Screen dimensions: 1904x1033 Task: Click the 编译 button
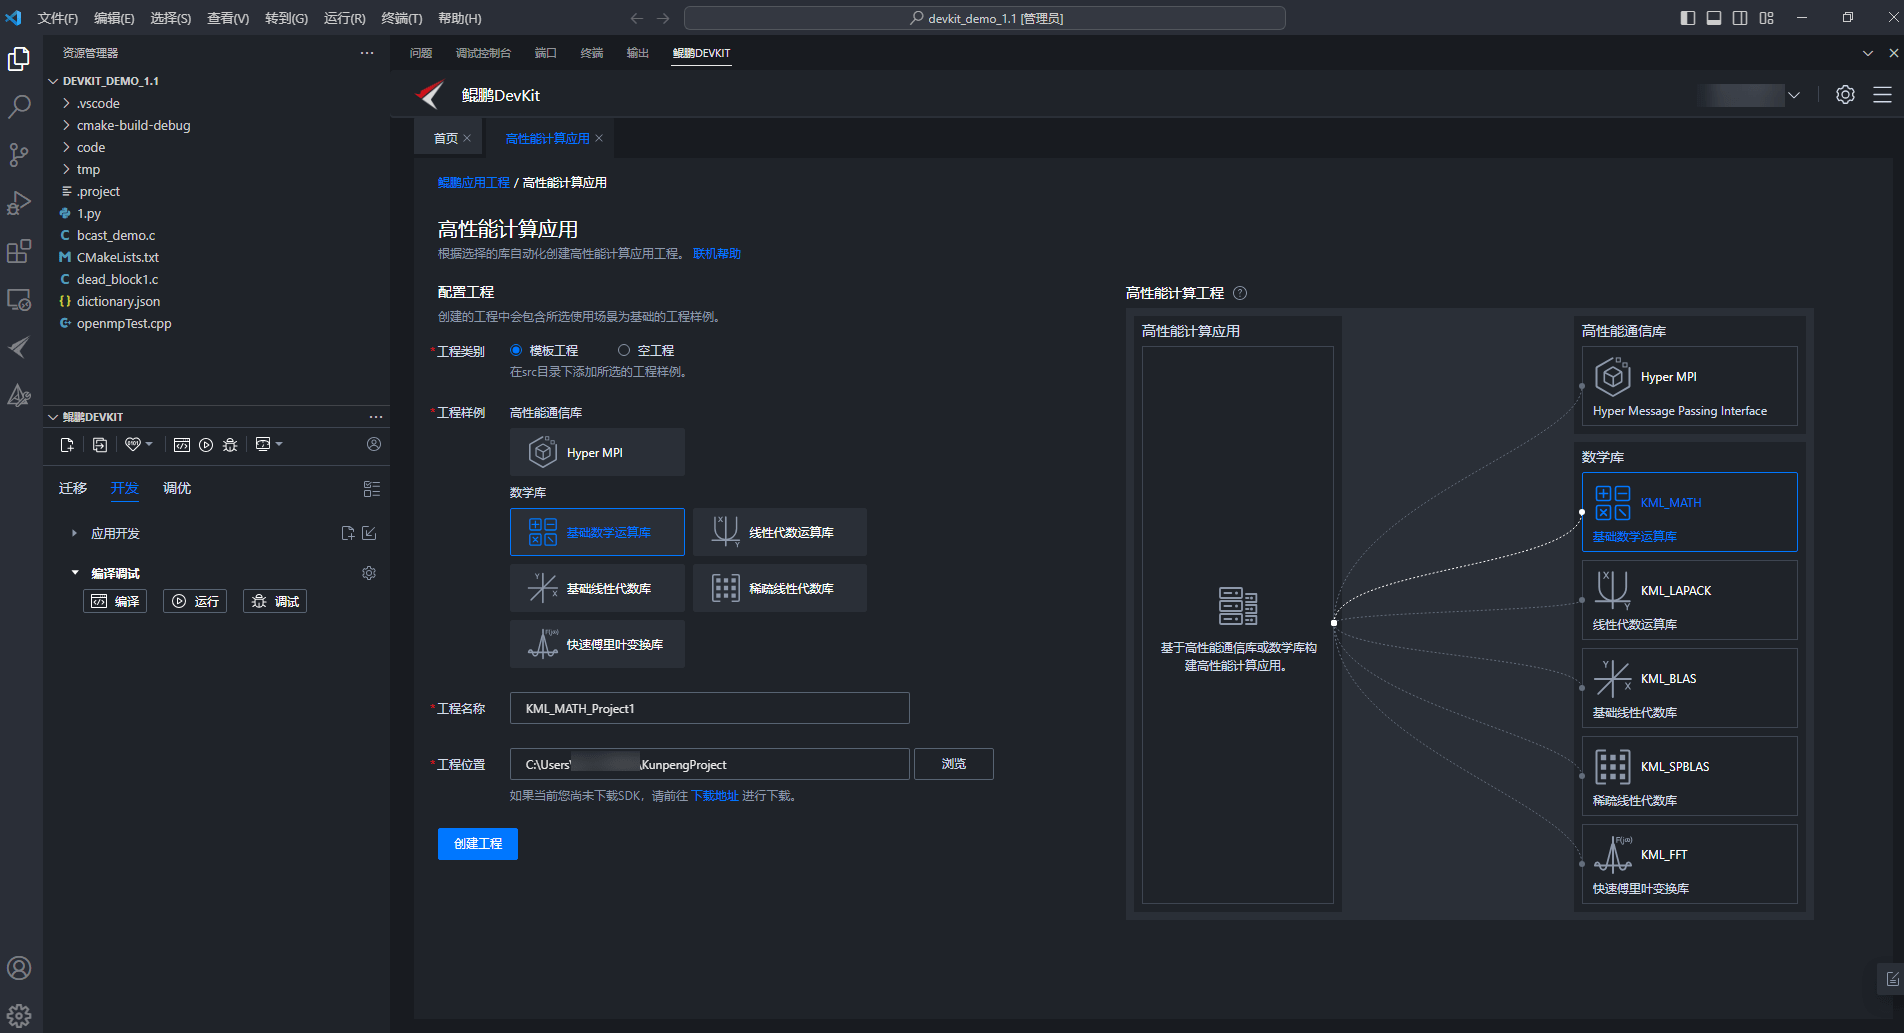coord(115,601)
